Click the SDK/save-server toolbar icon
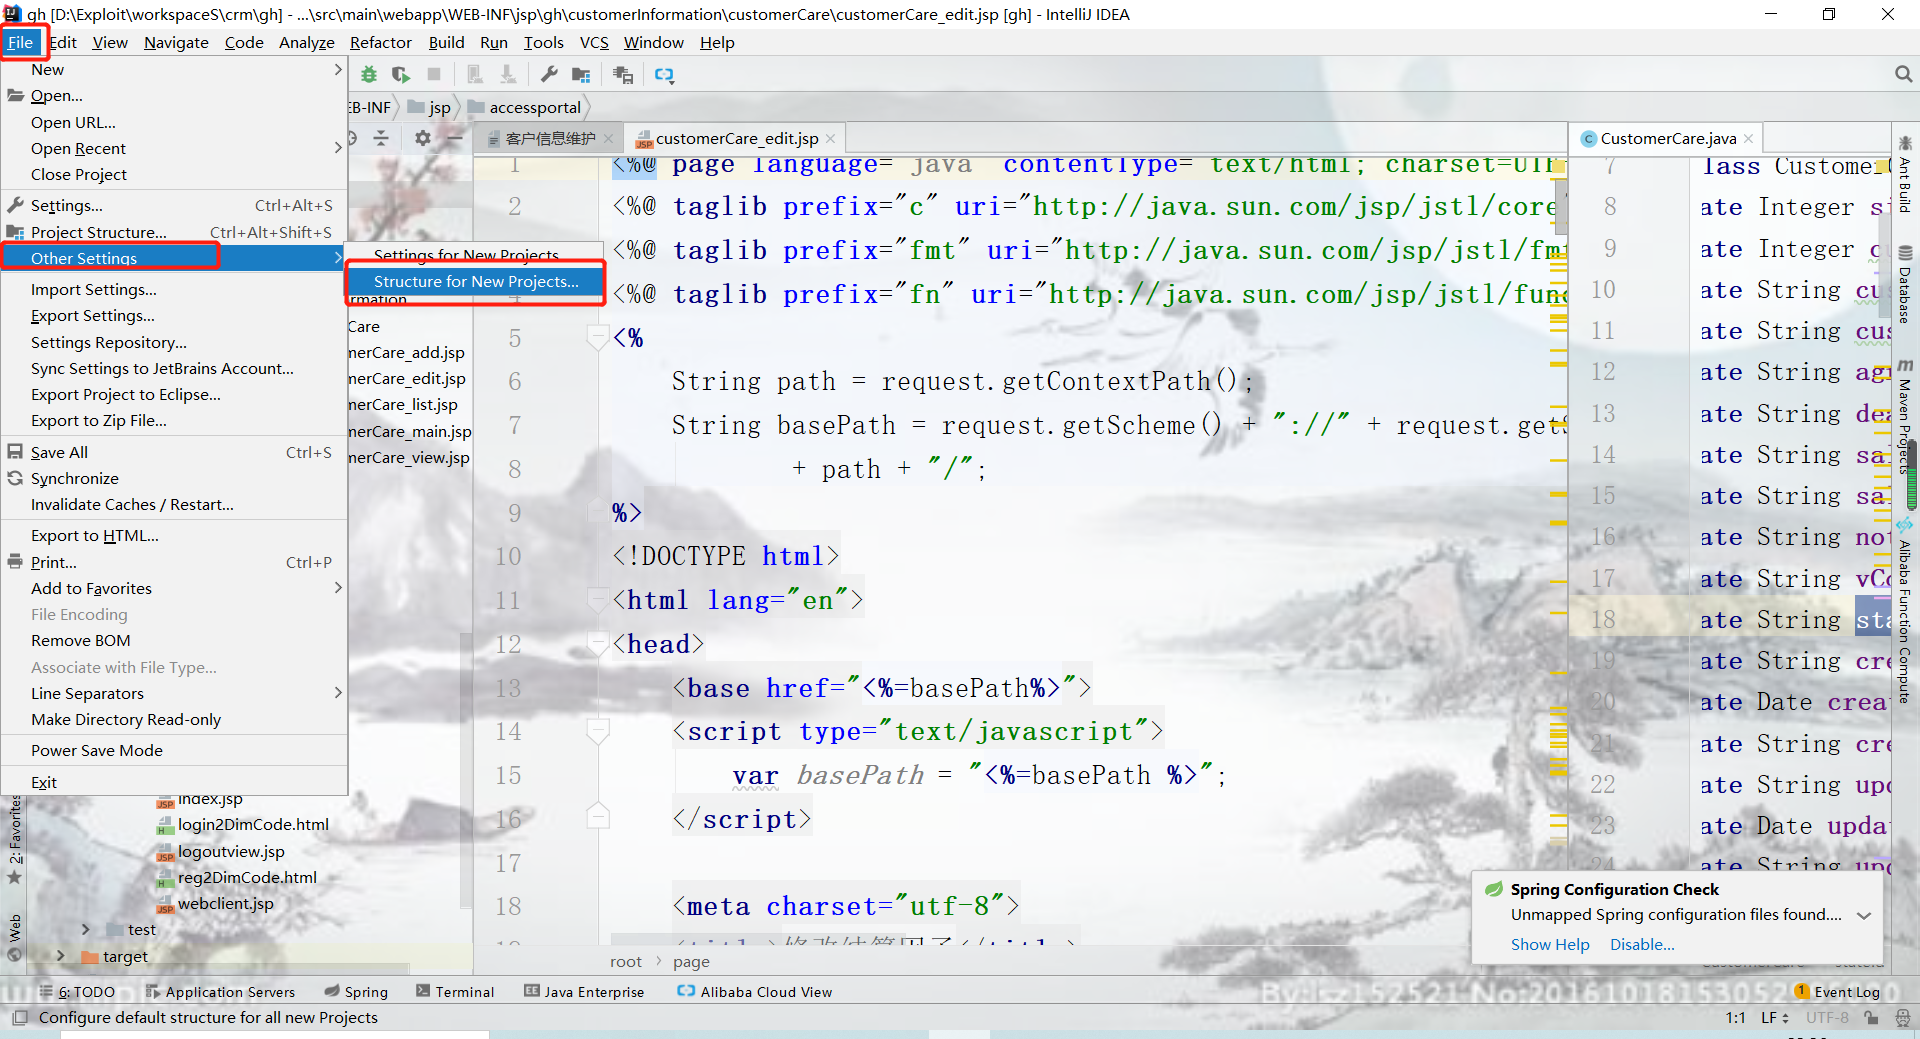This screenshot has height=1039, width=1920. tap(623, 75)
